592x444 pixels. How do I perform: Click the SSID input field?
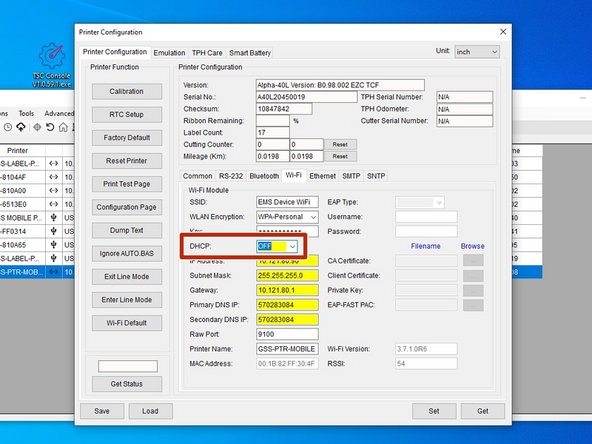(287, 202)
